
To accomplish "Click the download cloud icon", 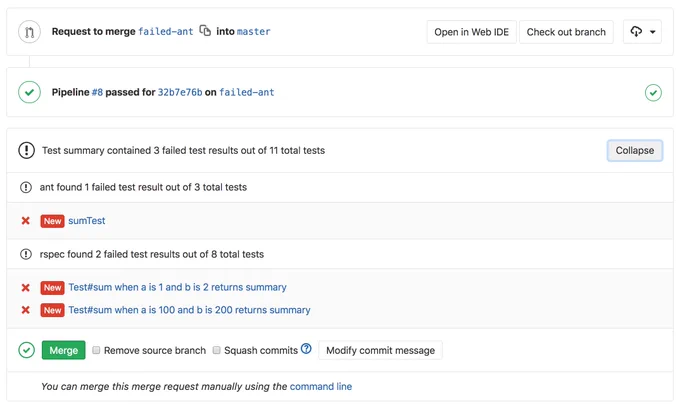I will (636, 32).
